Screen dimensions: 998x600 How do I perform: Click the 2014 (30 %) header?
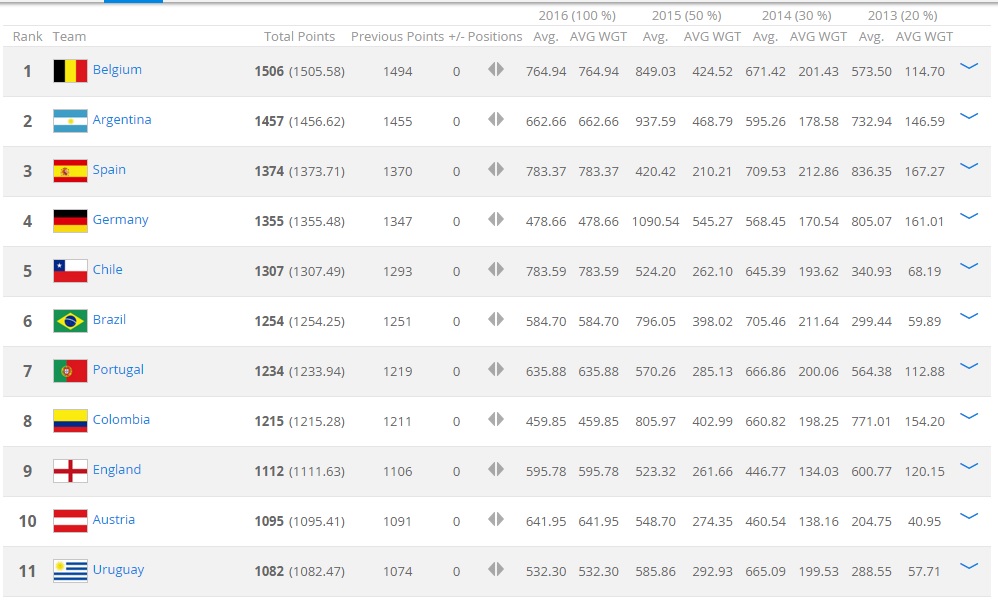pos(797,15)
